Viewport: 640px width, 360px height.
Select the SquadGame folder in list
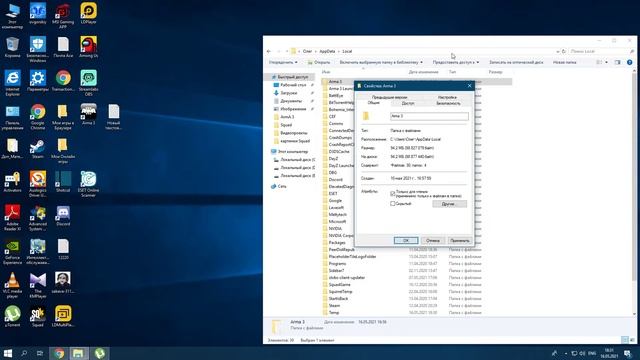point(340,284)
